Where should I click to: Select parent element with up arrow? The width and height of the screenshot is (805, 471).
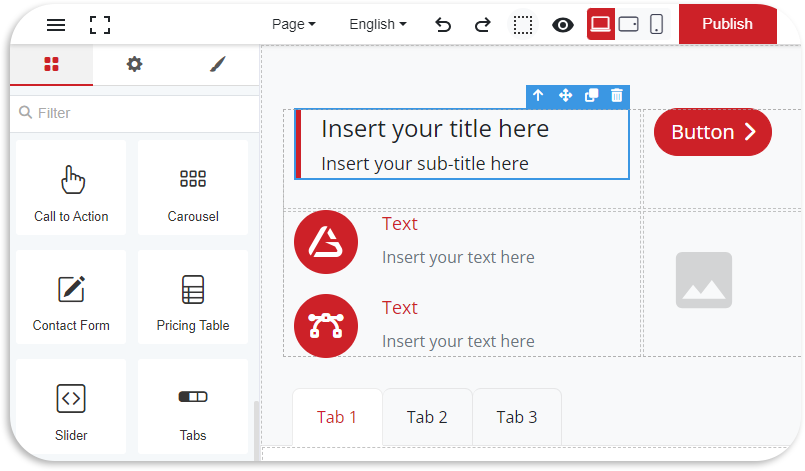538,96
